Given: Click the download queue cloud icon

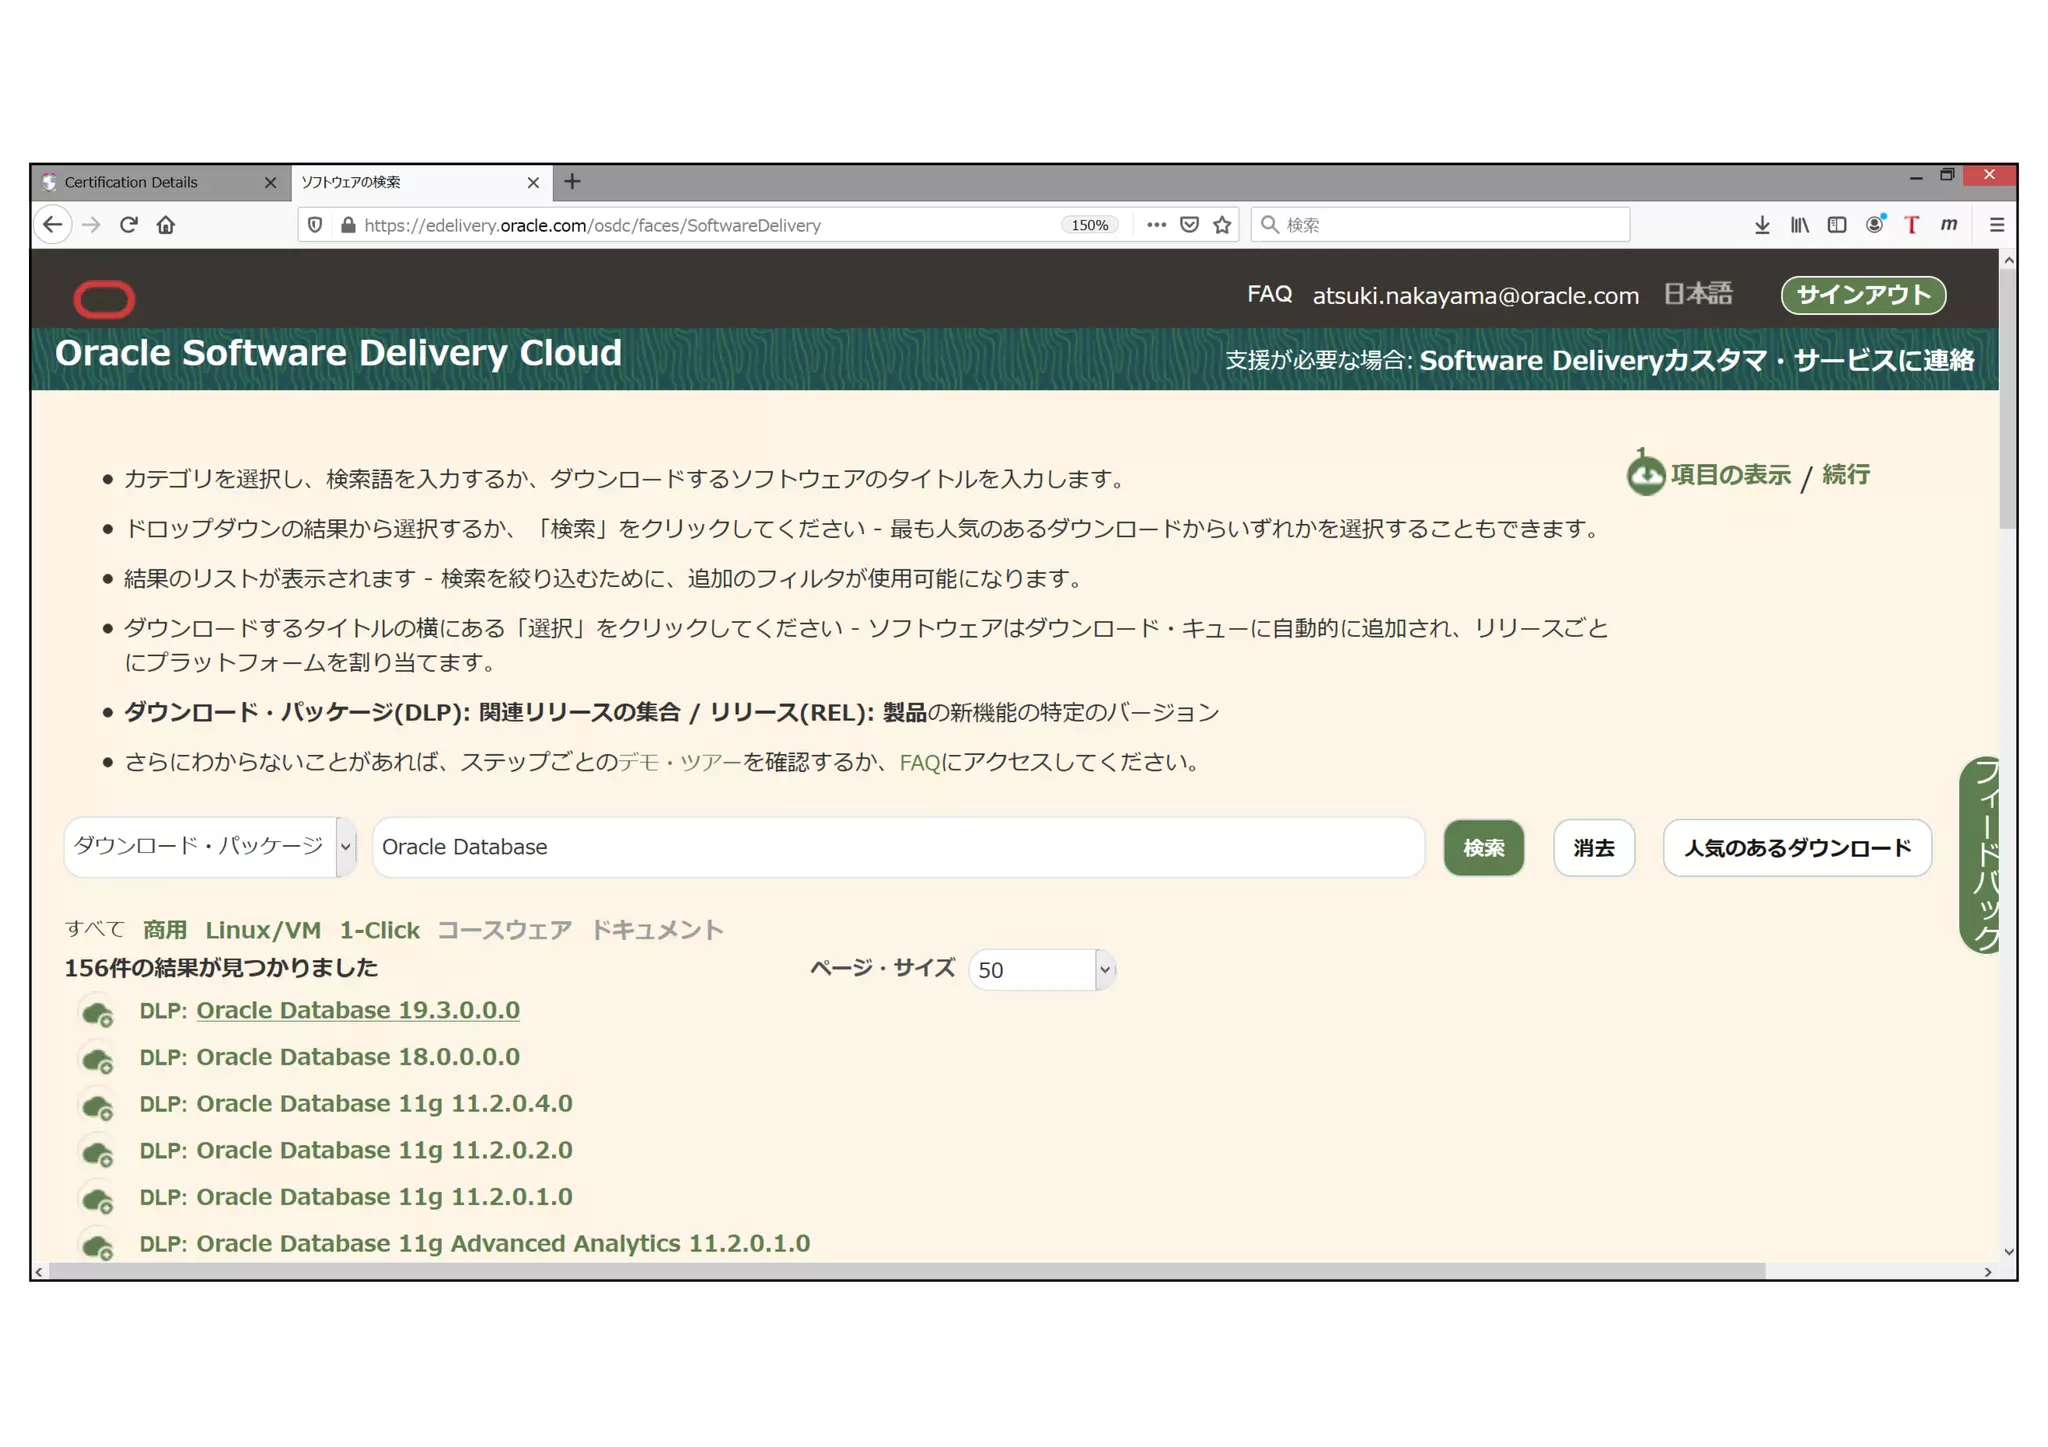Looking at the screenshot, I should [1645, 473].
